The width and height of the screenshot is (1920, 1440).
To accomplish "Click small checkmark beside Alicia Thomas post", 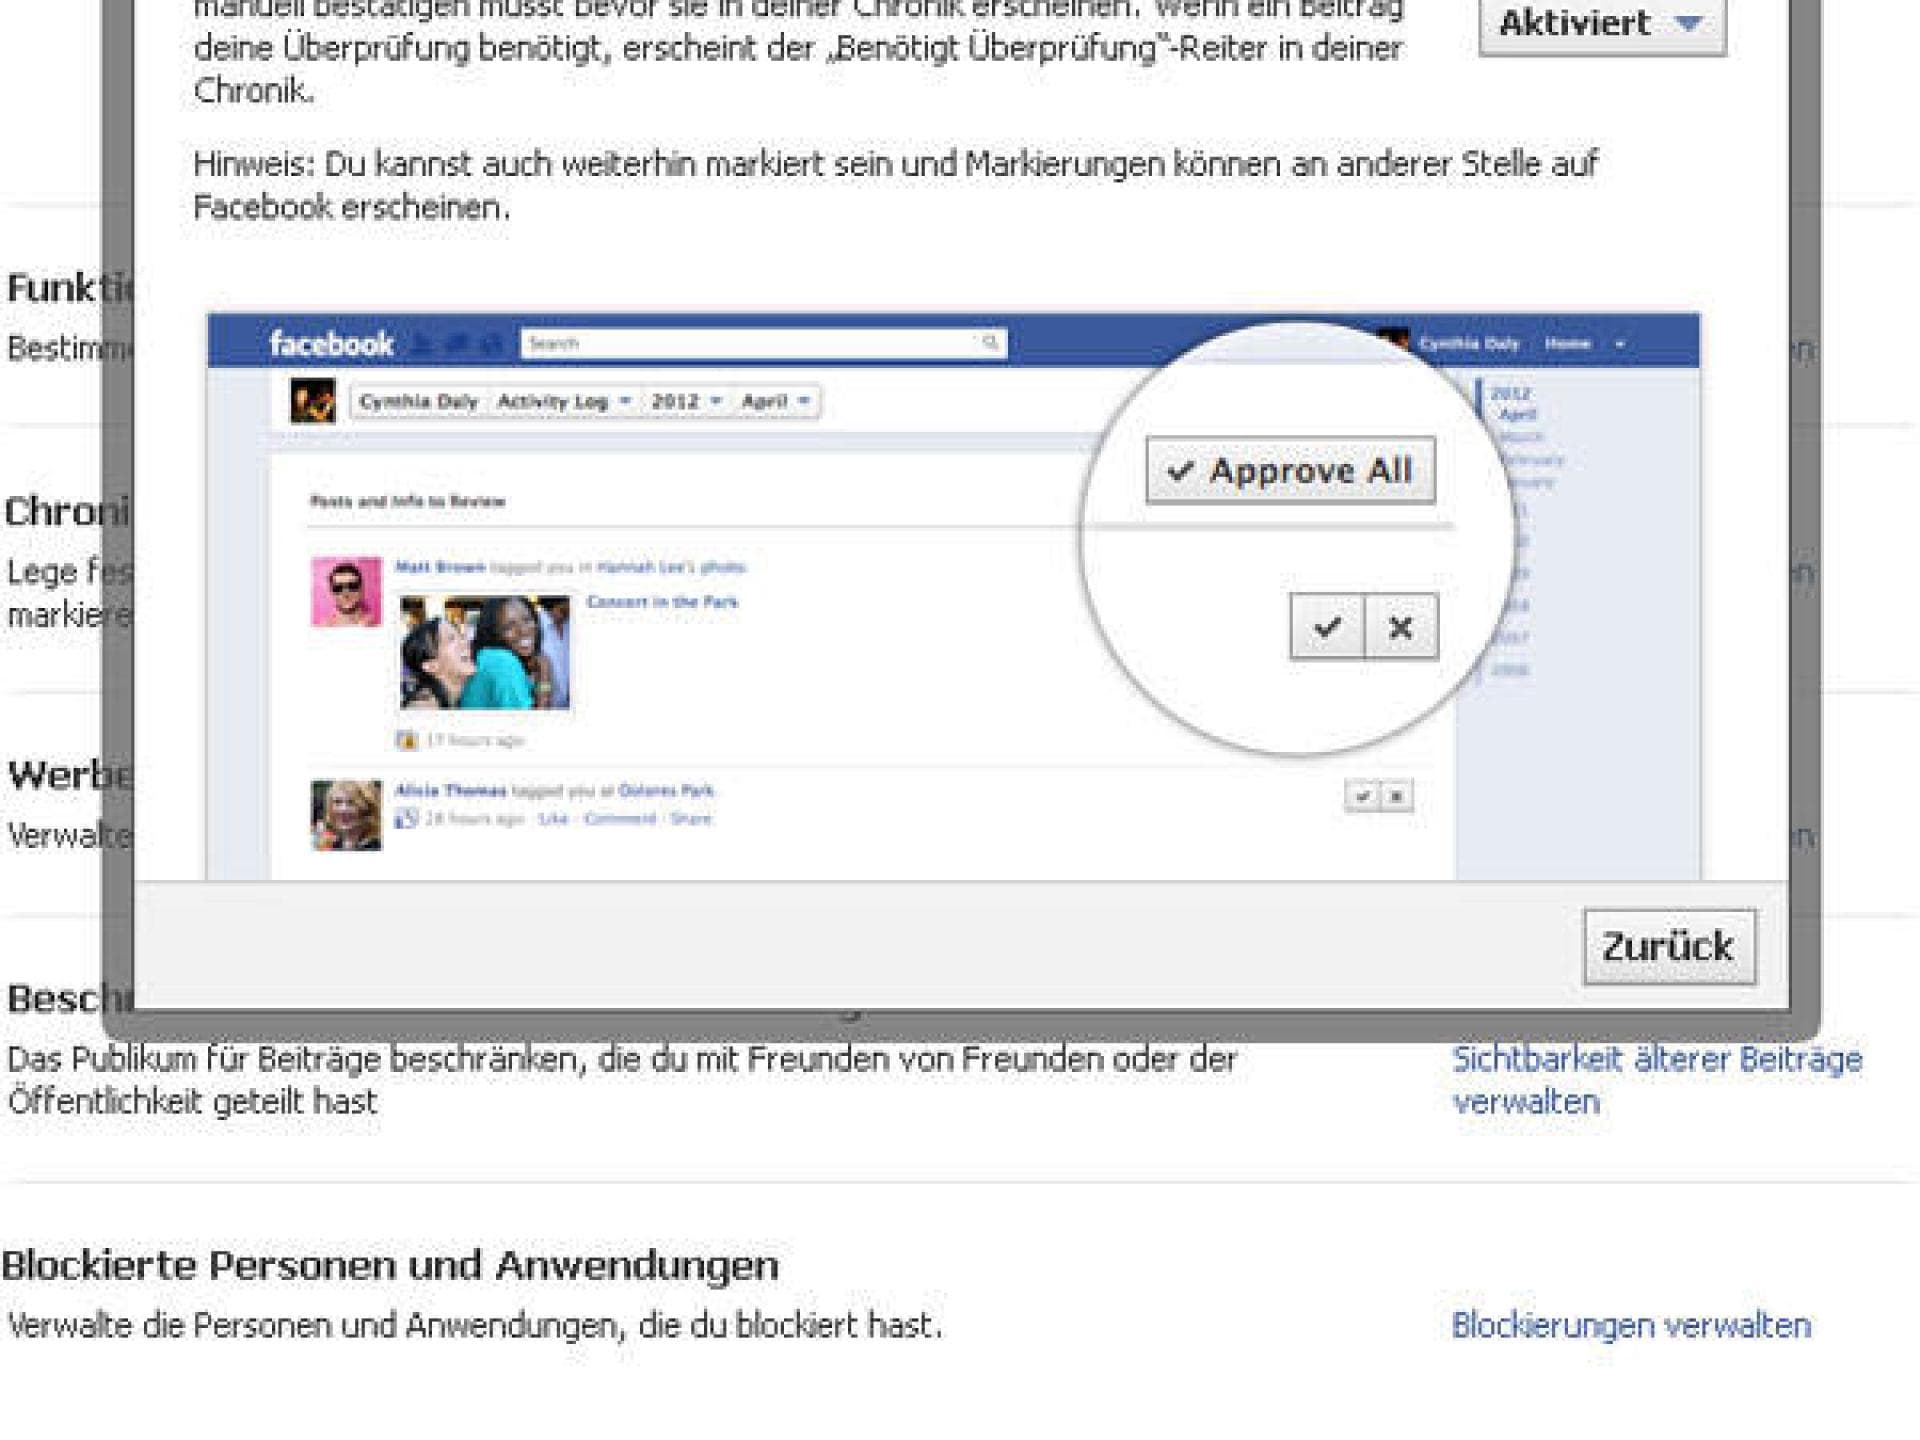I will (1361, 796).
